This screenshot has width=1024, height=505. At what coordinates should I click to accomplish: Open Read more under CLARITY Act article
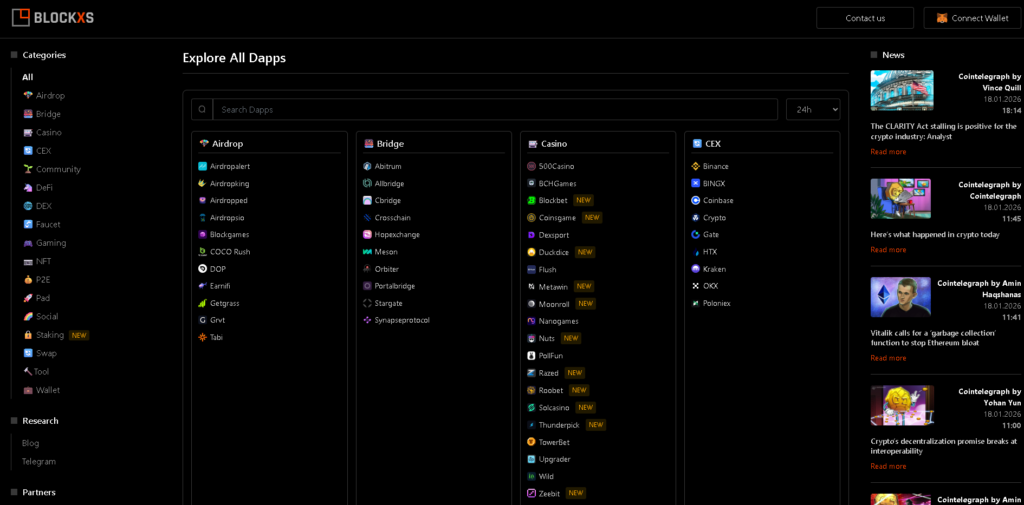pos(888,152)
